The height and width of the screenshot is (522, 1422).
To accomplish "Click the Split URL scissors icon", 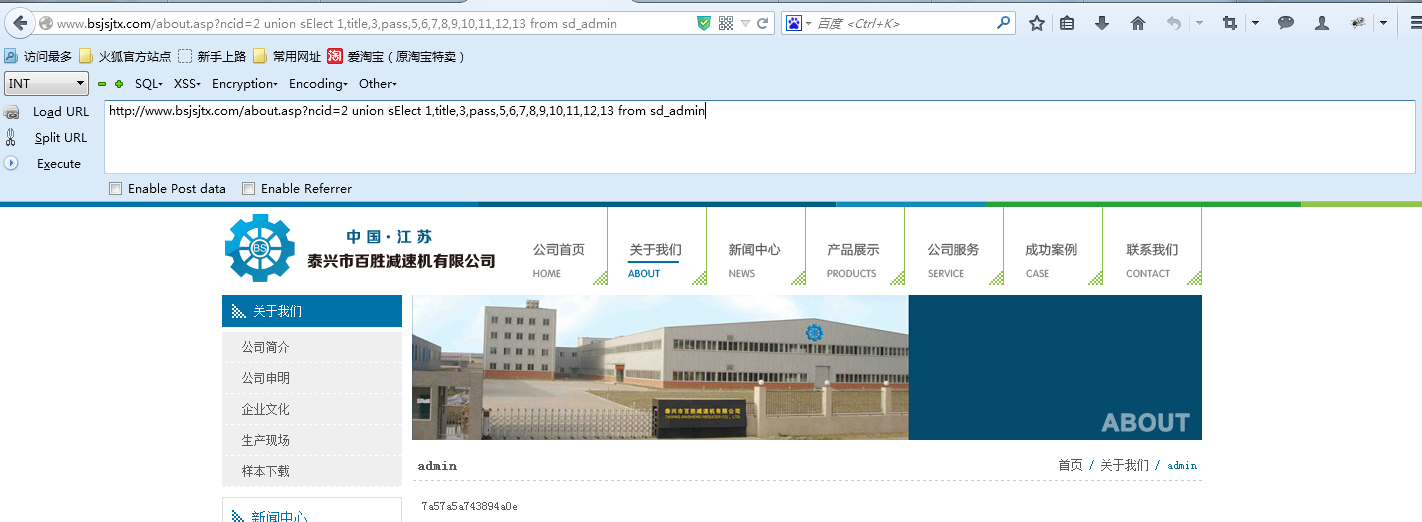I will click(x=11, y=137).
